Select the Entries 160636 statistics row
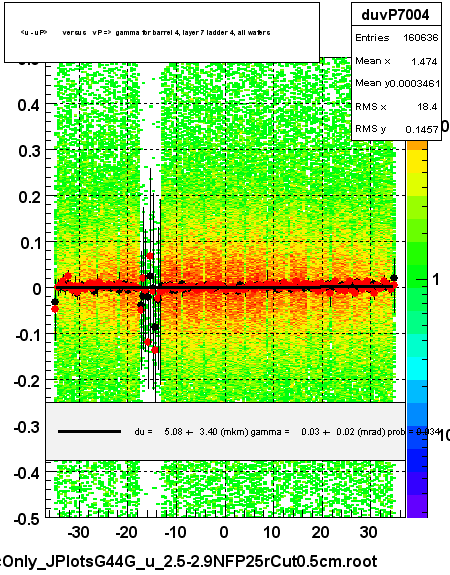 [x=396, y=38]
